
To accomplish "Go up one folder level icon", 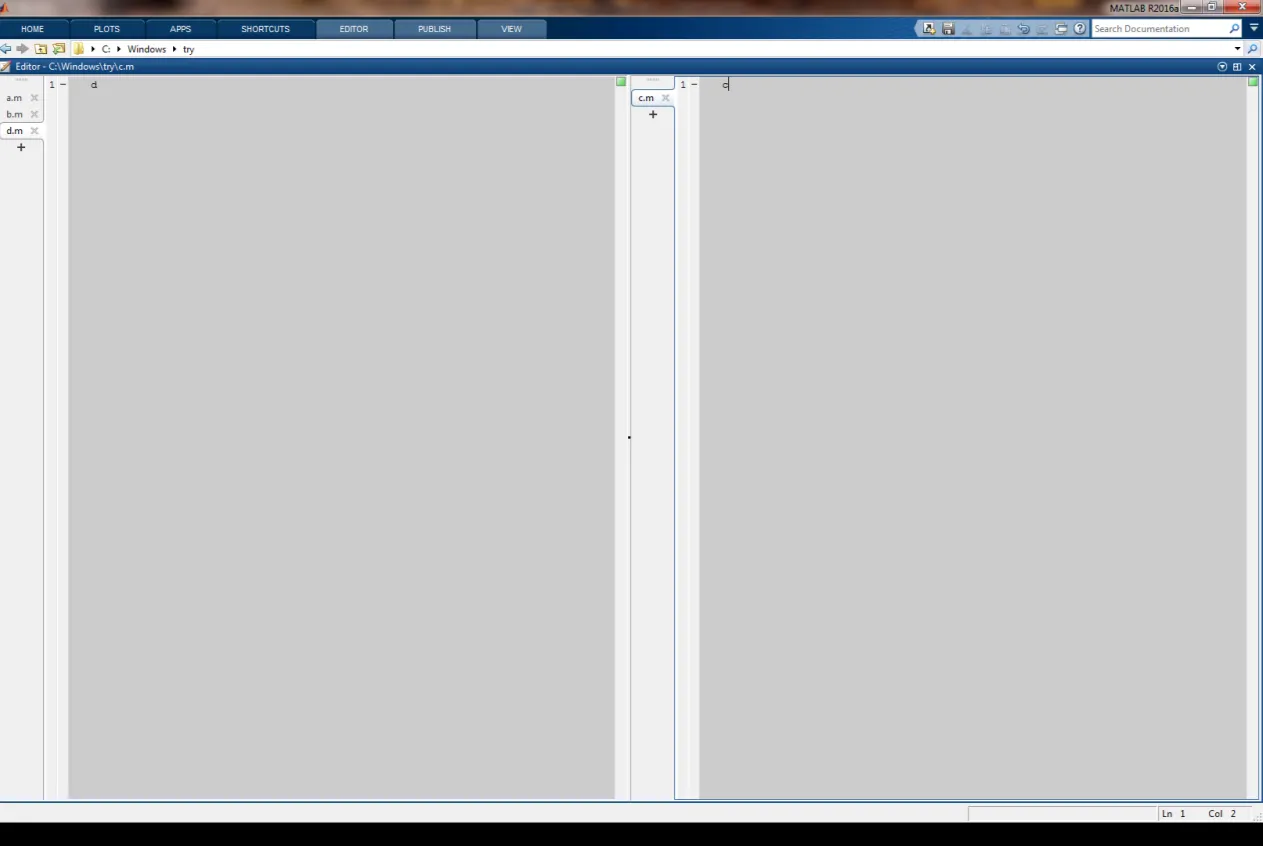I will pyautogui.click(x=41, y=48).
